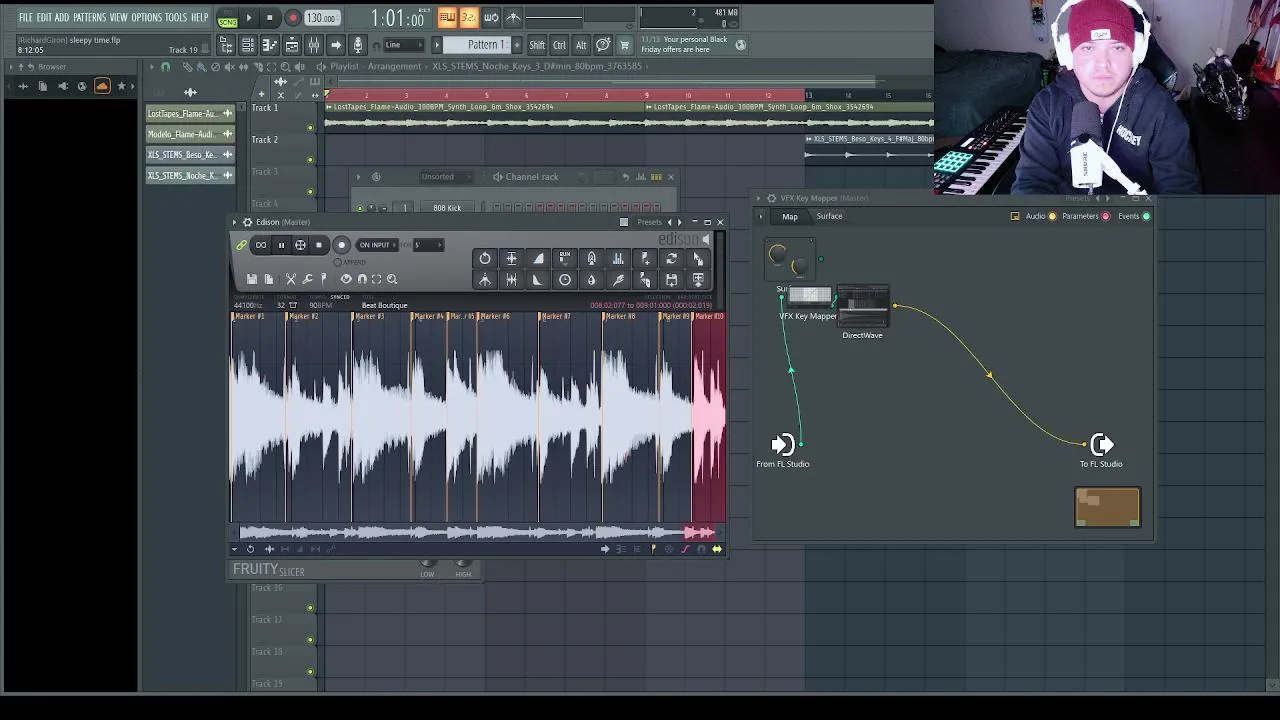Toggle the 3.2 recording countdown icon

pyautogui.click(x=468, y=18)
